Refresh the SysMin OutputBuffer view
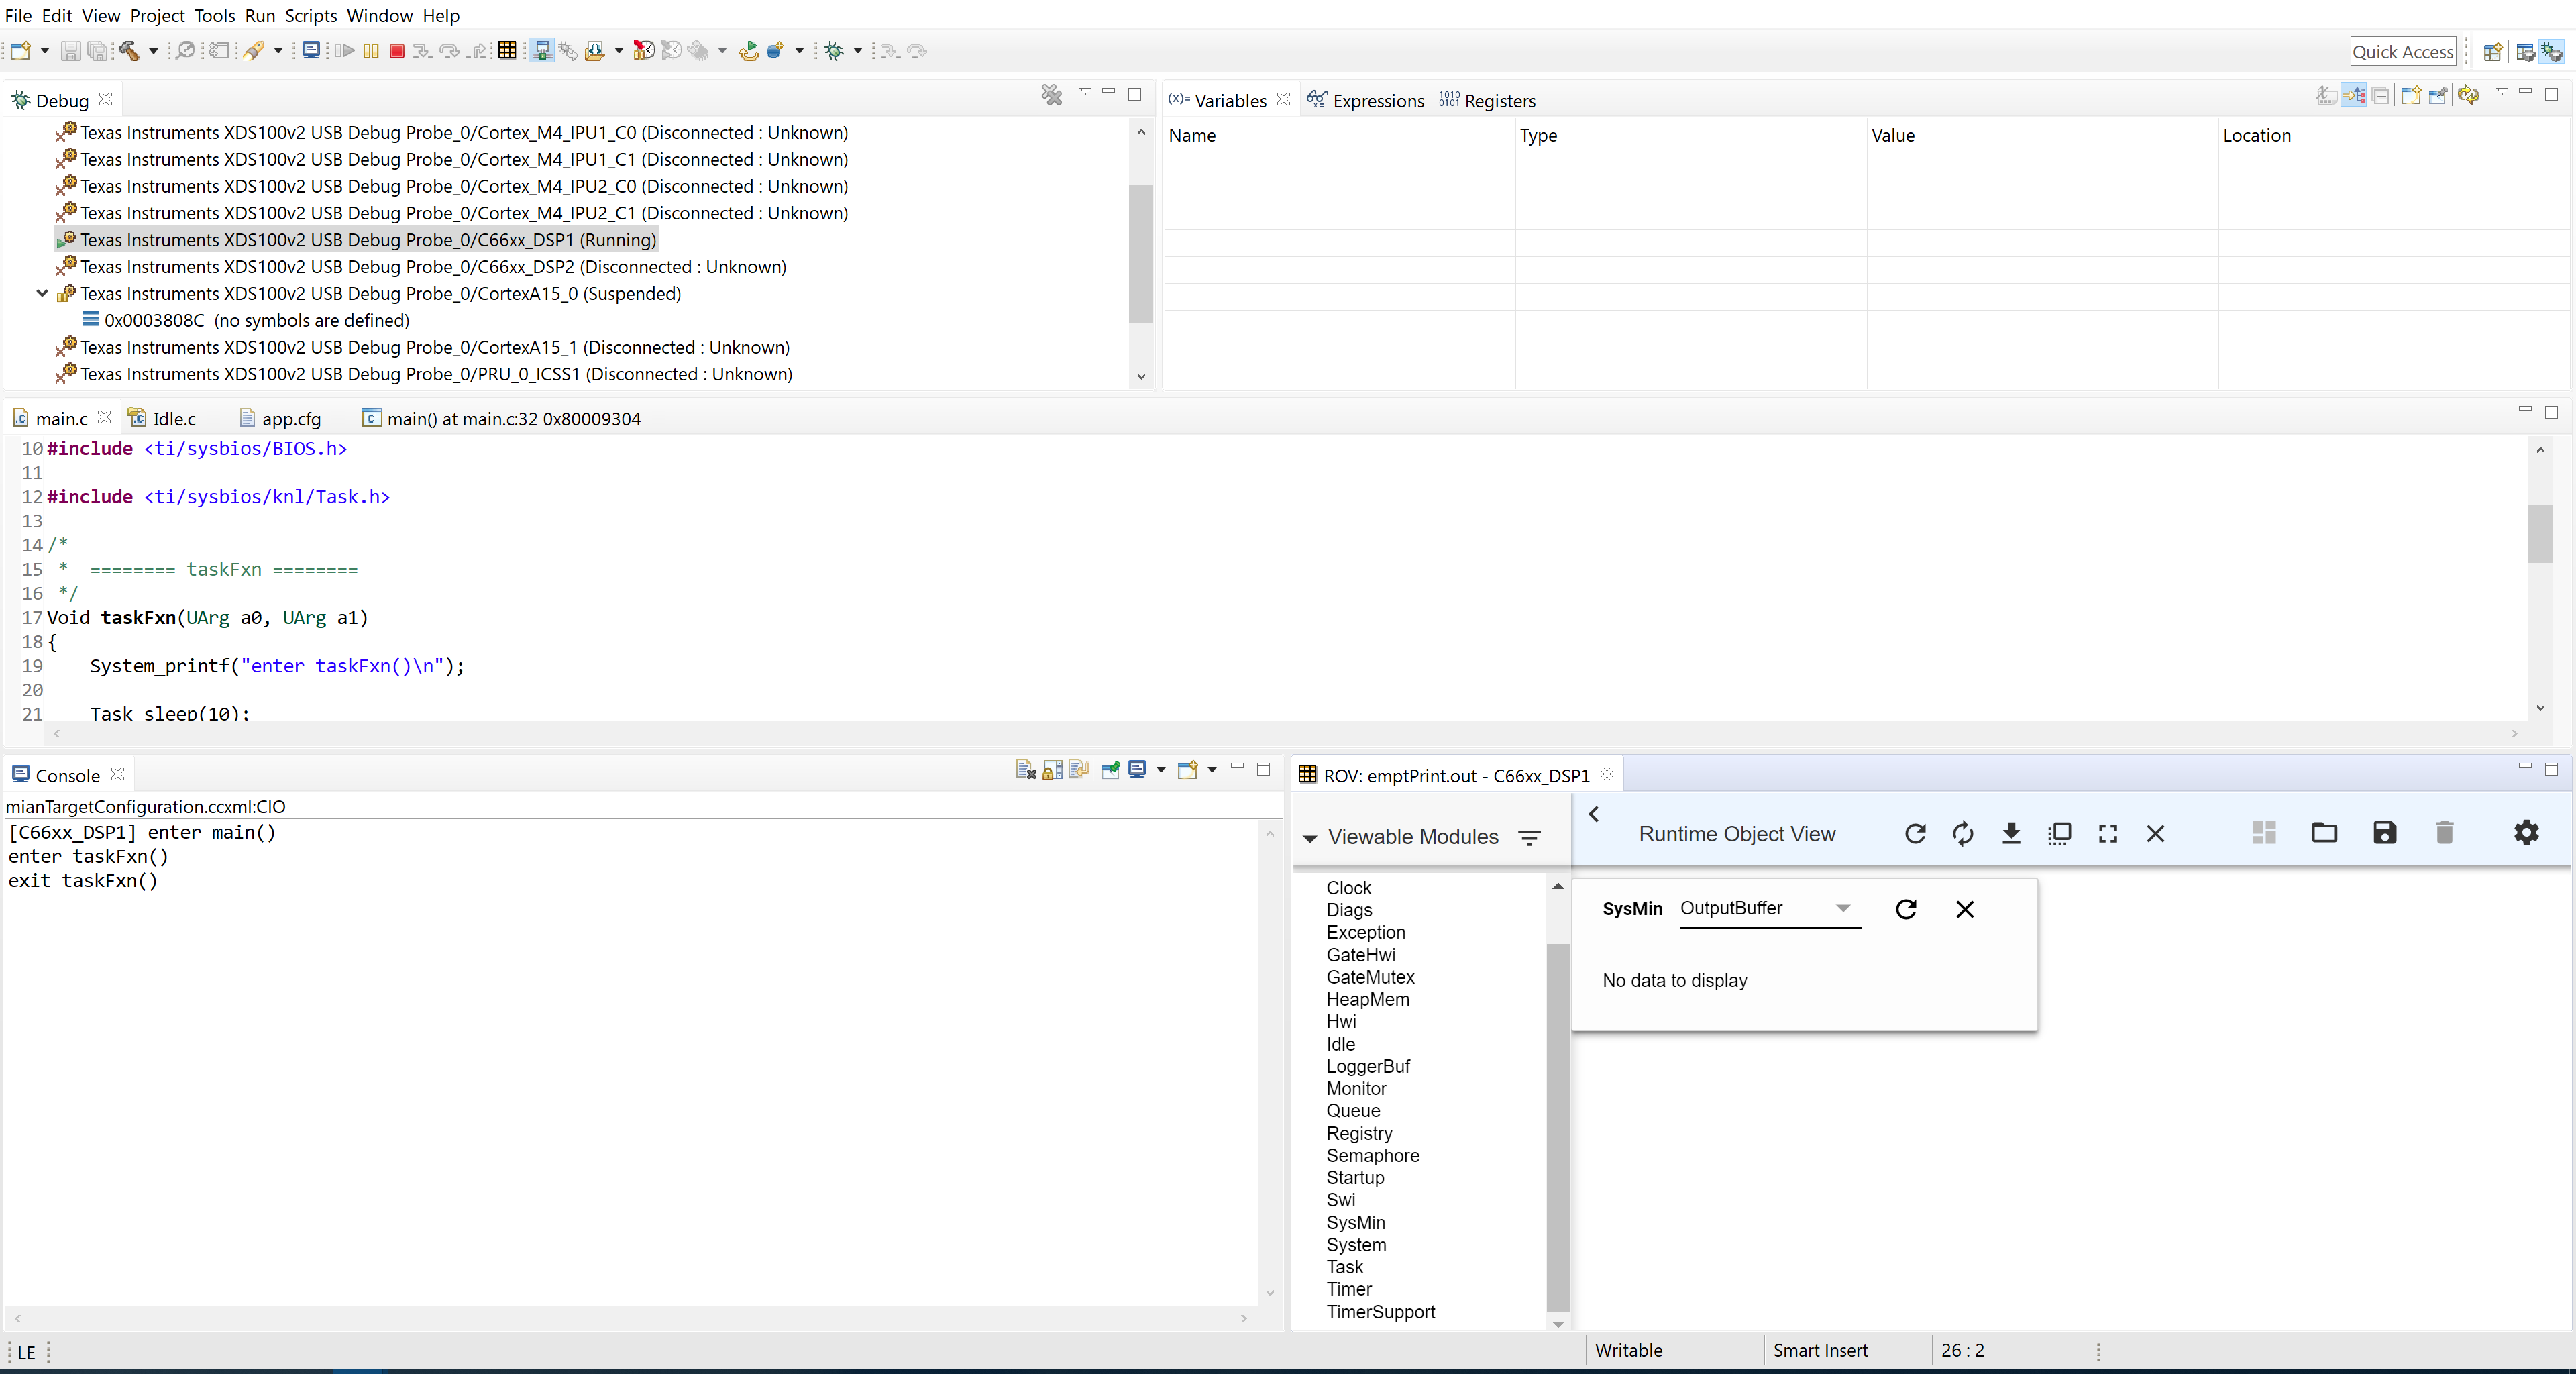Screen dimensions: 2576x1374 1906,909
